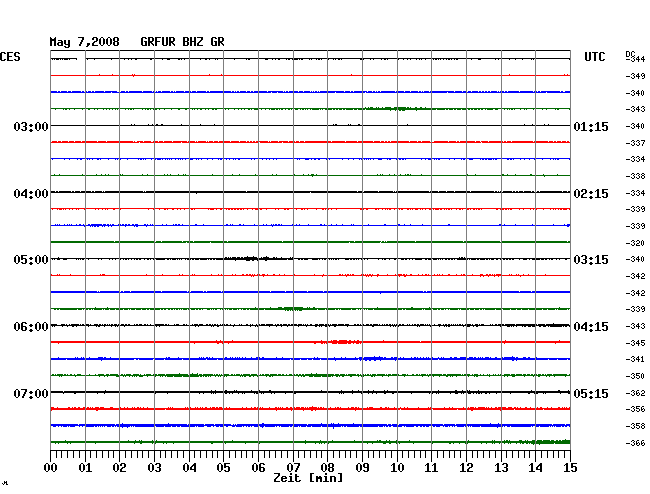Click minute tick label "10" on the axis
Viewport: 650px width, 494px height.
click(x=397, y=467)
